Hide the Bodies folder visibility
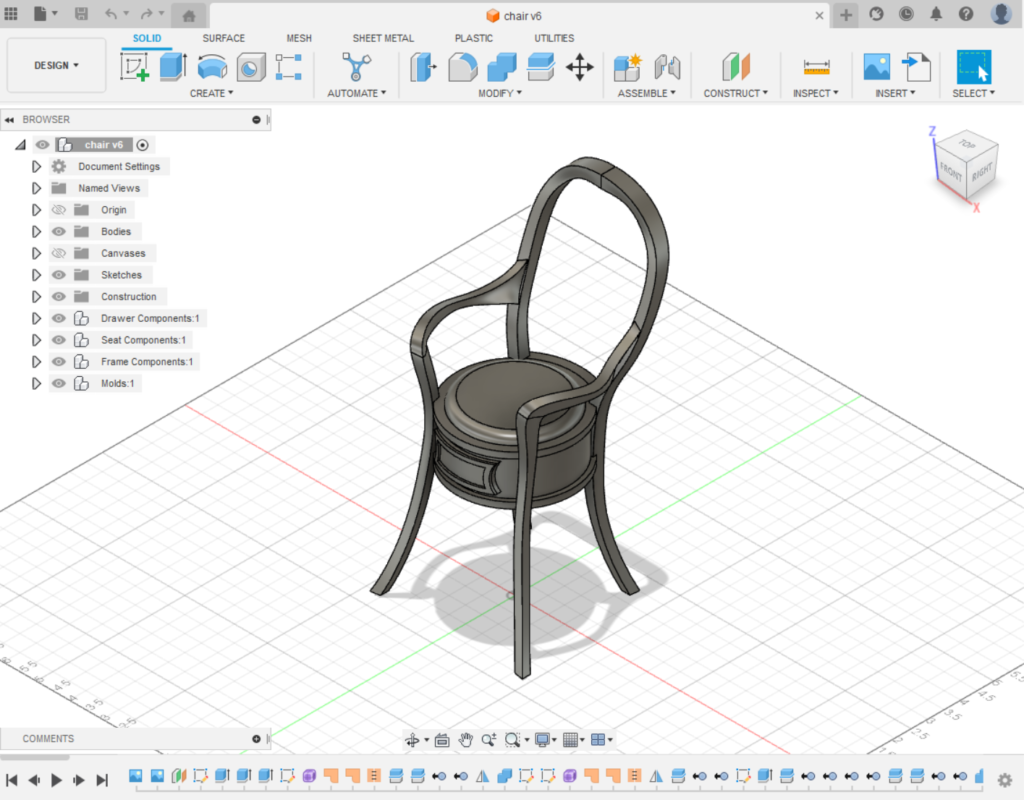Screen dimensions: 1024x800 (58, 232)
